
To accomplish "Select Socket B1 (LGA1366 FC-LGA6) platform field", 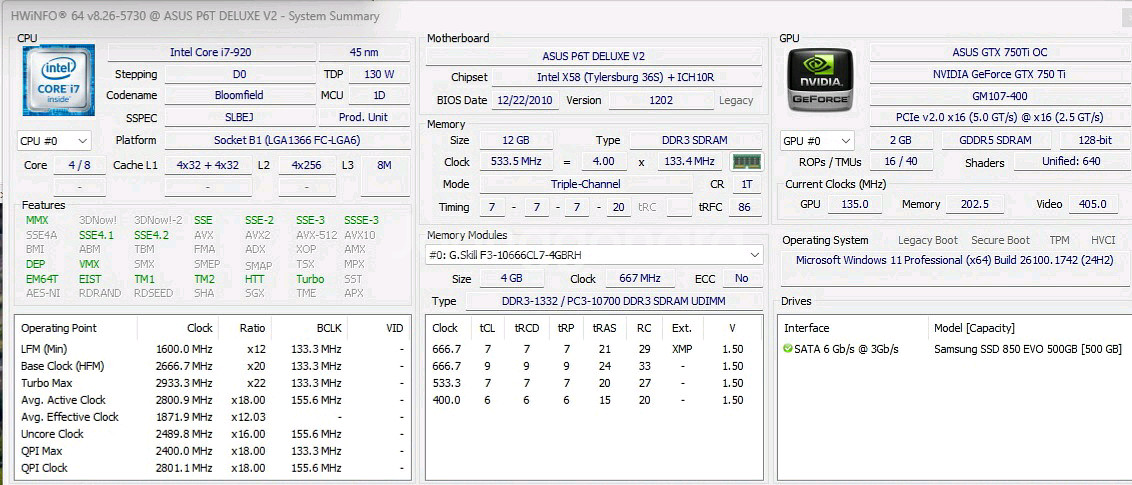I will (x=287, y=140).
